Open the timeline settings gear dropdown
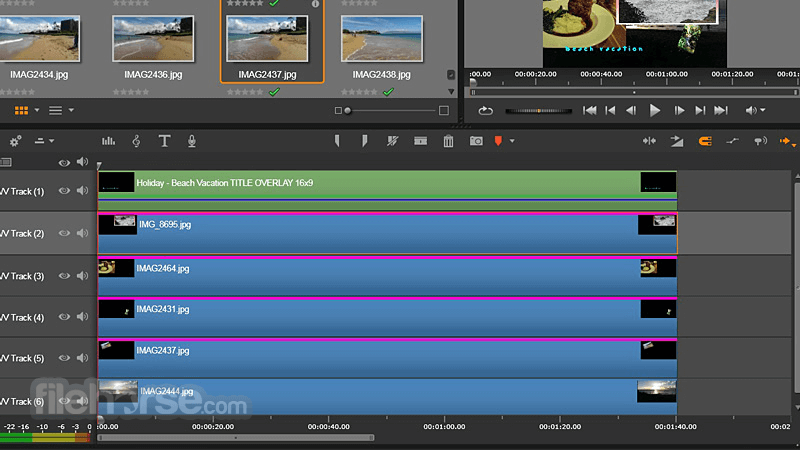The width and height of the screenshot is (800, 450). [x=15, y=141]
